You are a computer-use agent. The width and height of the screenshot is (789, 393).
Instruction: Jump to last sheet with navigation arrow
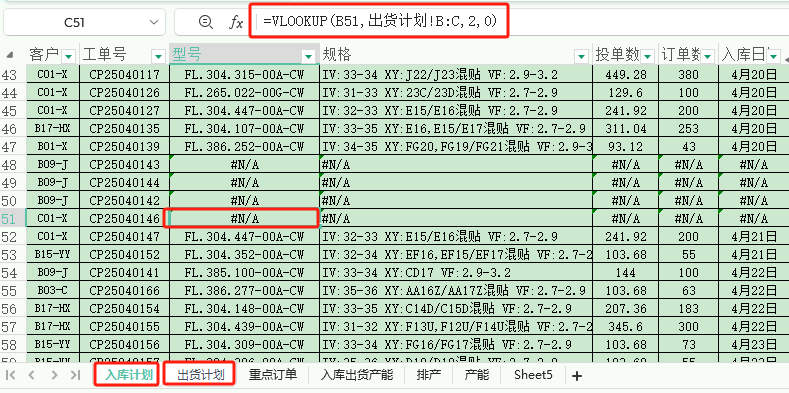[x=75, y=375]
